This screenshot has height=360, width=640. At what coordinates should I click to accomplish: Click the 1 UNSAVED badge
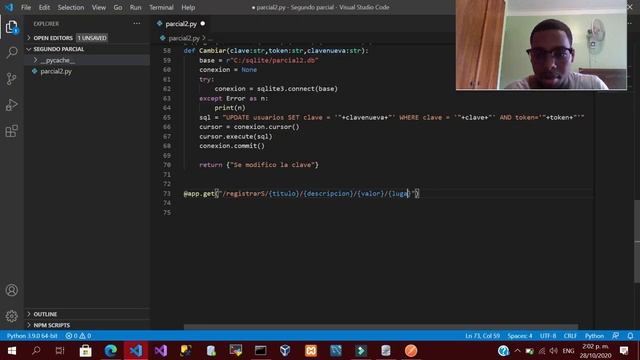pos(92,38)
